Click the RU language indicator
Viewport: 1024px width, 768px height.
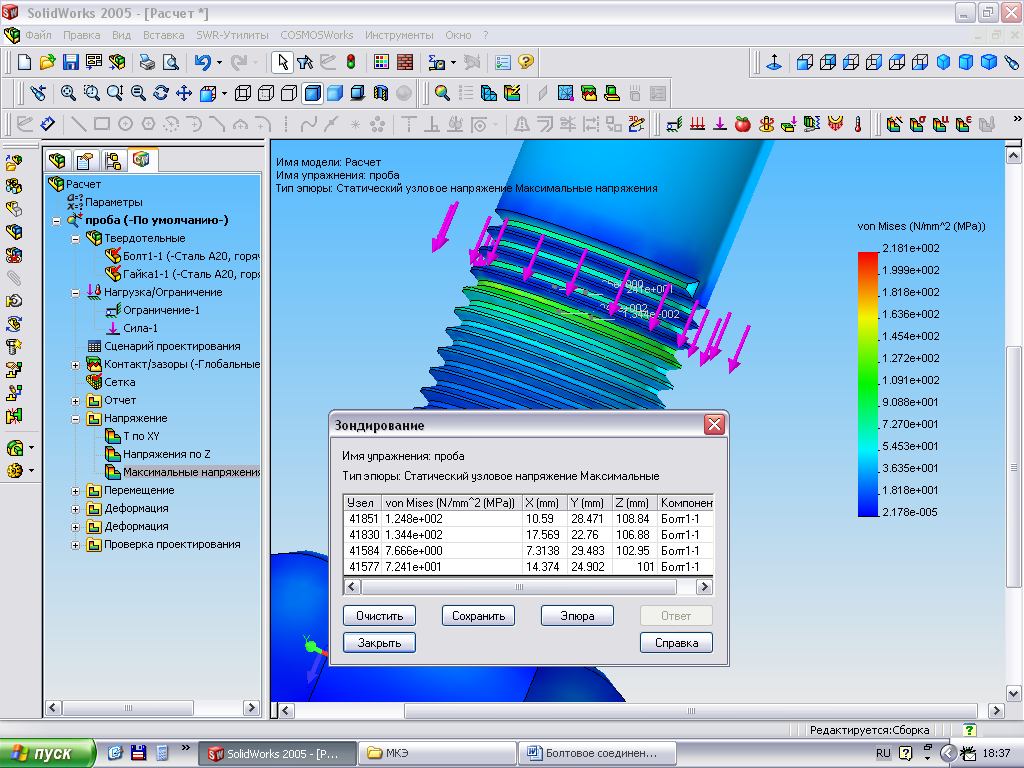(x=883, y=753)
